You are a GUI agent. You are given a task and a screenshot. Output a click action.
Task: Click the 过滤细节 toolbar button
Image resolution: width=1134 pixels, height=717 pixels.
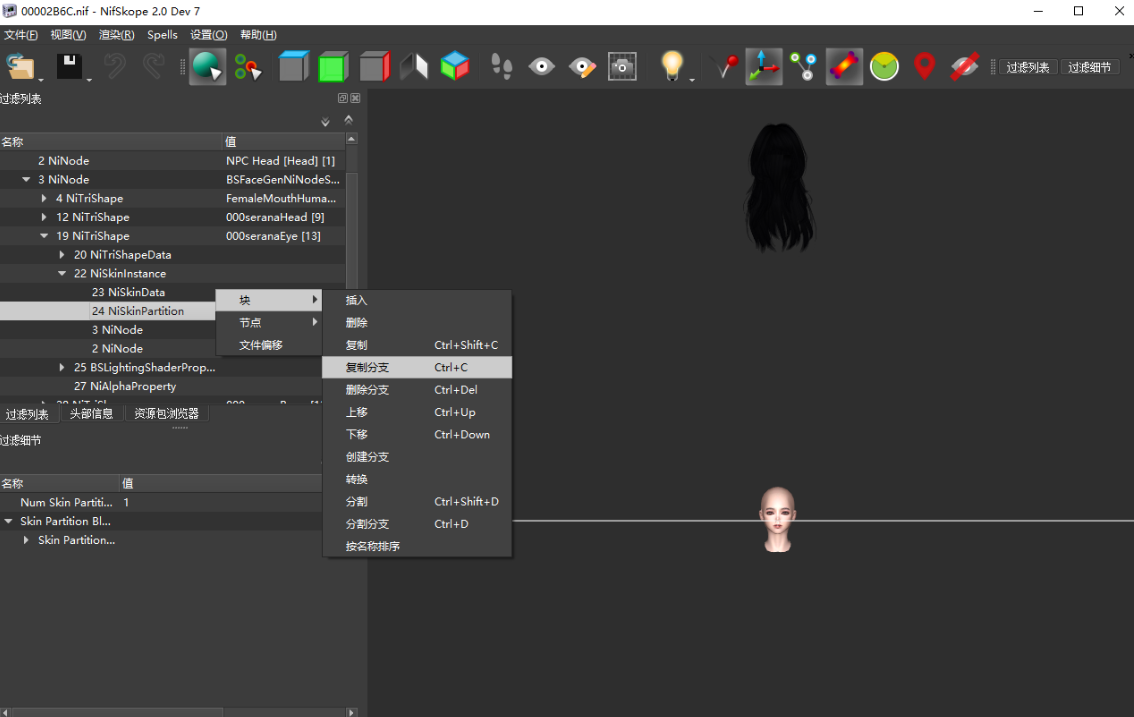(x=1089, y=67)
